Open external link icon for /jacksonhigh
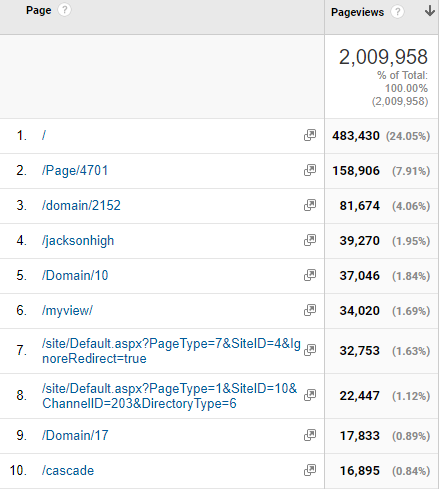 tap(310, 240)
